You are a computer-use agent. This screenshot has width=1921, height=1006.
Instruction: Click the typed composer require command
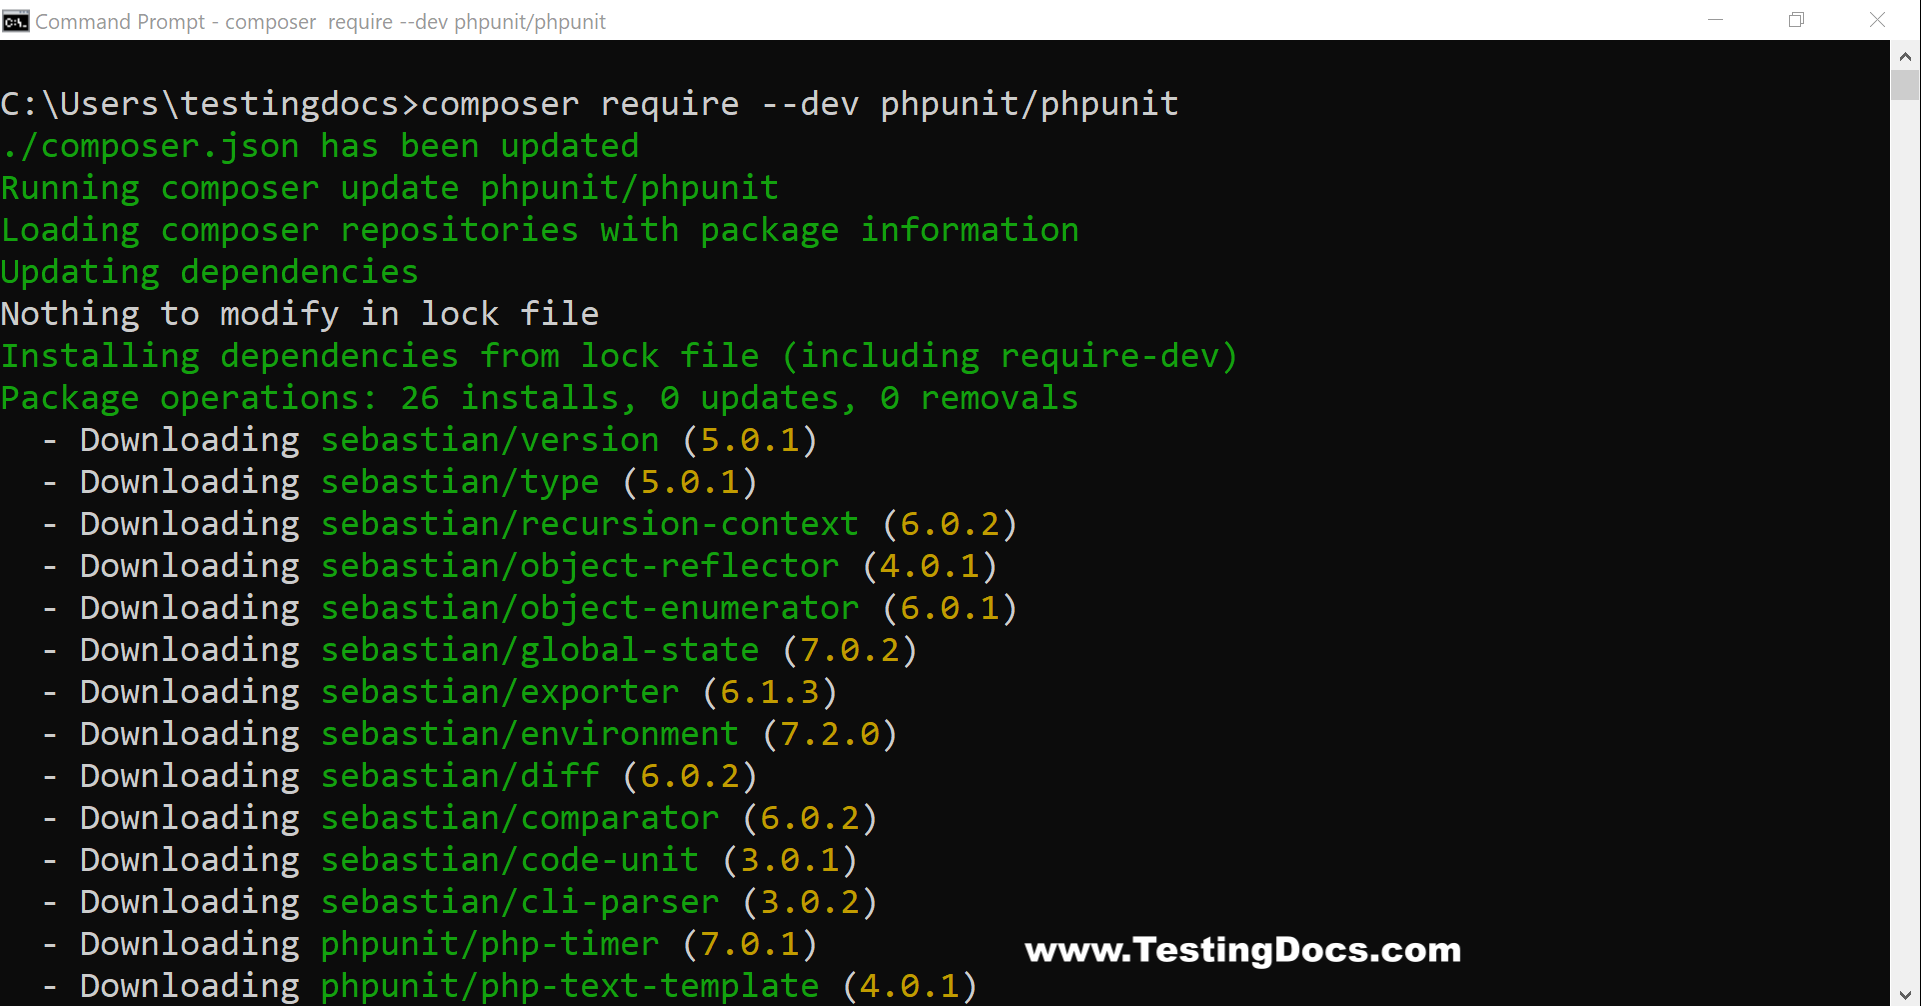coord(799,104)
